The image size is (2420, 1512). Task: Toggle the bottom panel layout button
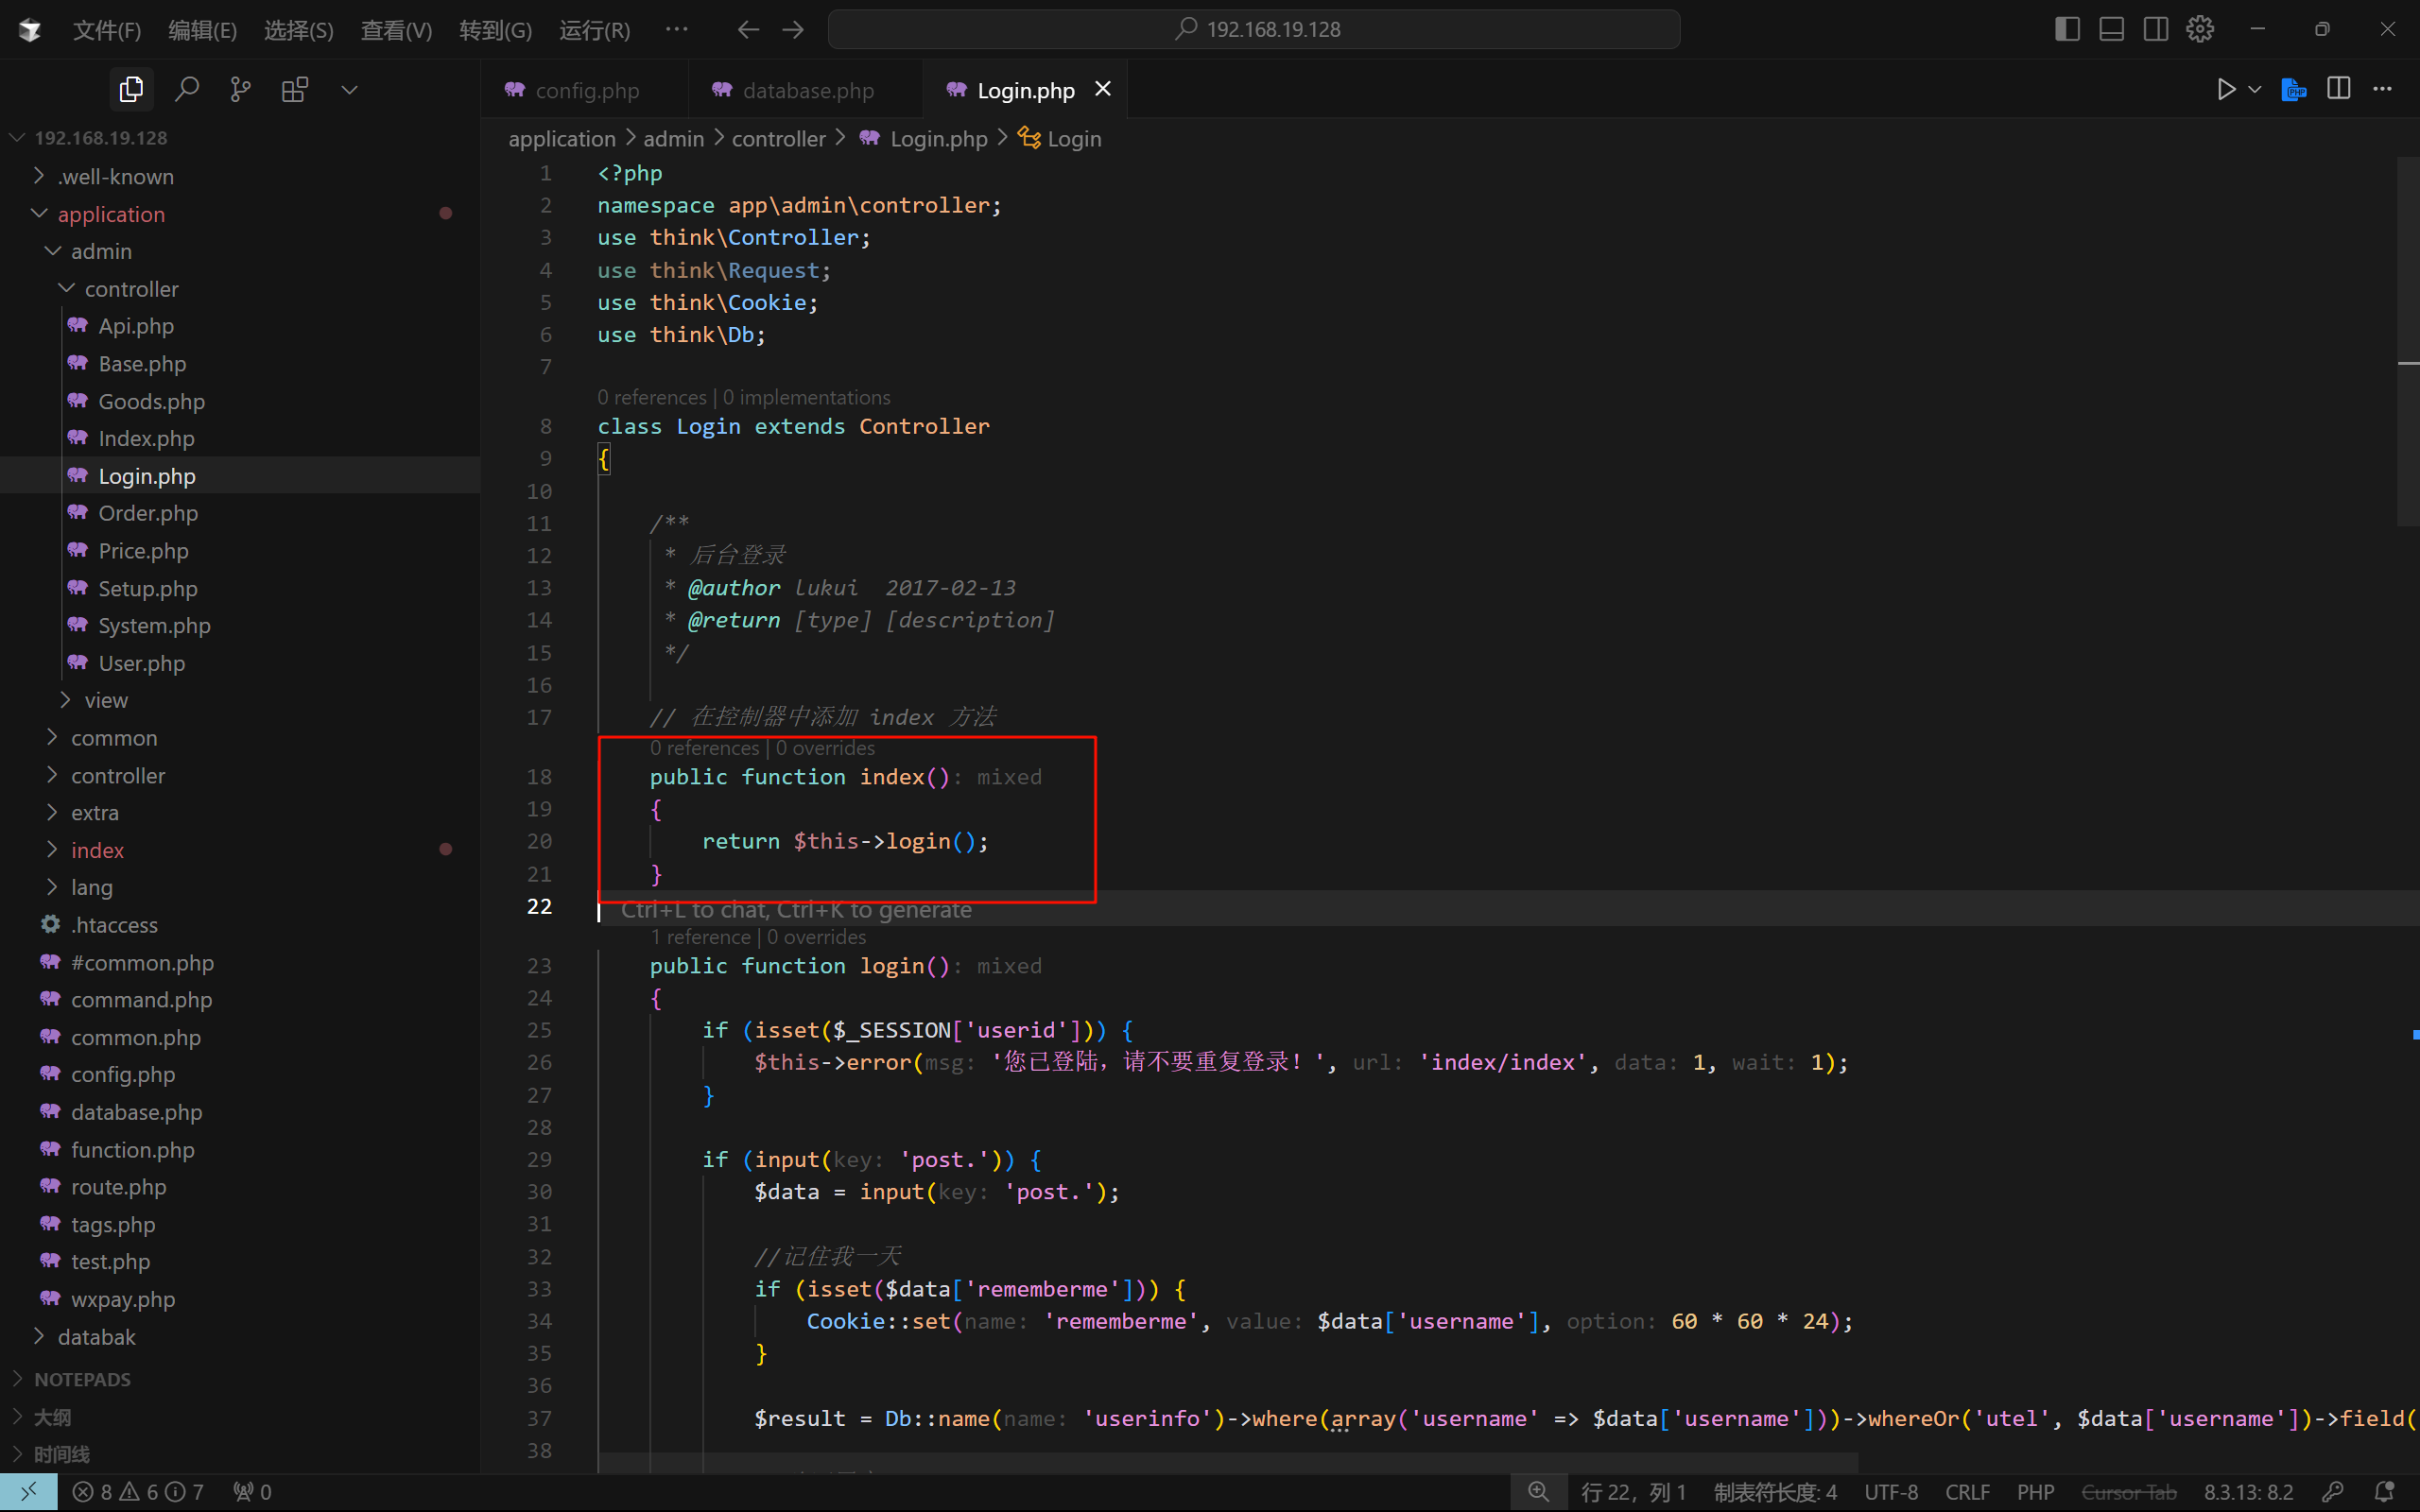(x=2111, y=29)
